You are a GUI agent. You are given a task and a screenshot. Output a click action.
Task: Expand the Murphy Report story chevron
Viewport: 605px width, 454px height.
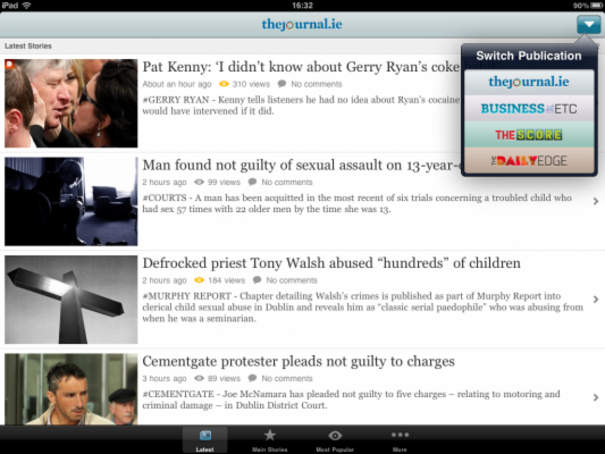tap(596, 299)
